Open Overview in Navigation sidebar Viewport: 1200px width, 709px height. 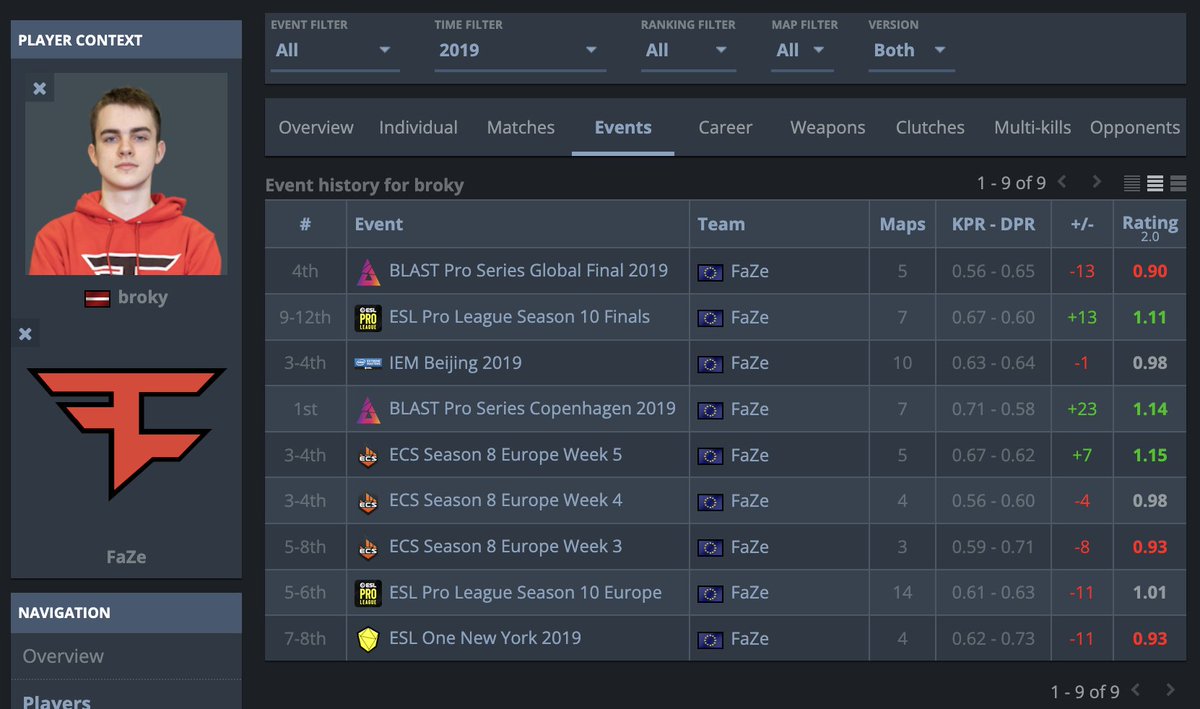click(x=63, y=656)
